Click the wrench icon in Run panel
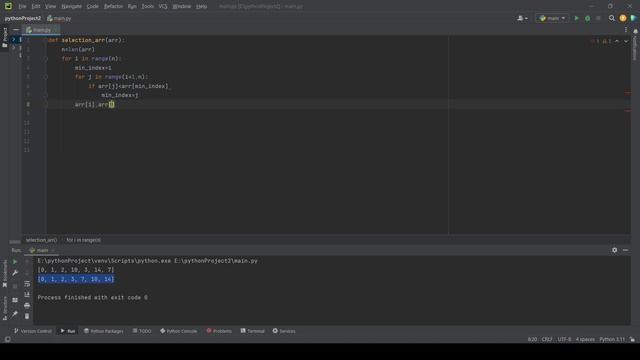Viewport: 640px width, 360px height. click(x=15, y=273)
